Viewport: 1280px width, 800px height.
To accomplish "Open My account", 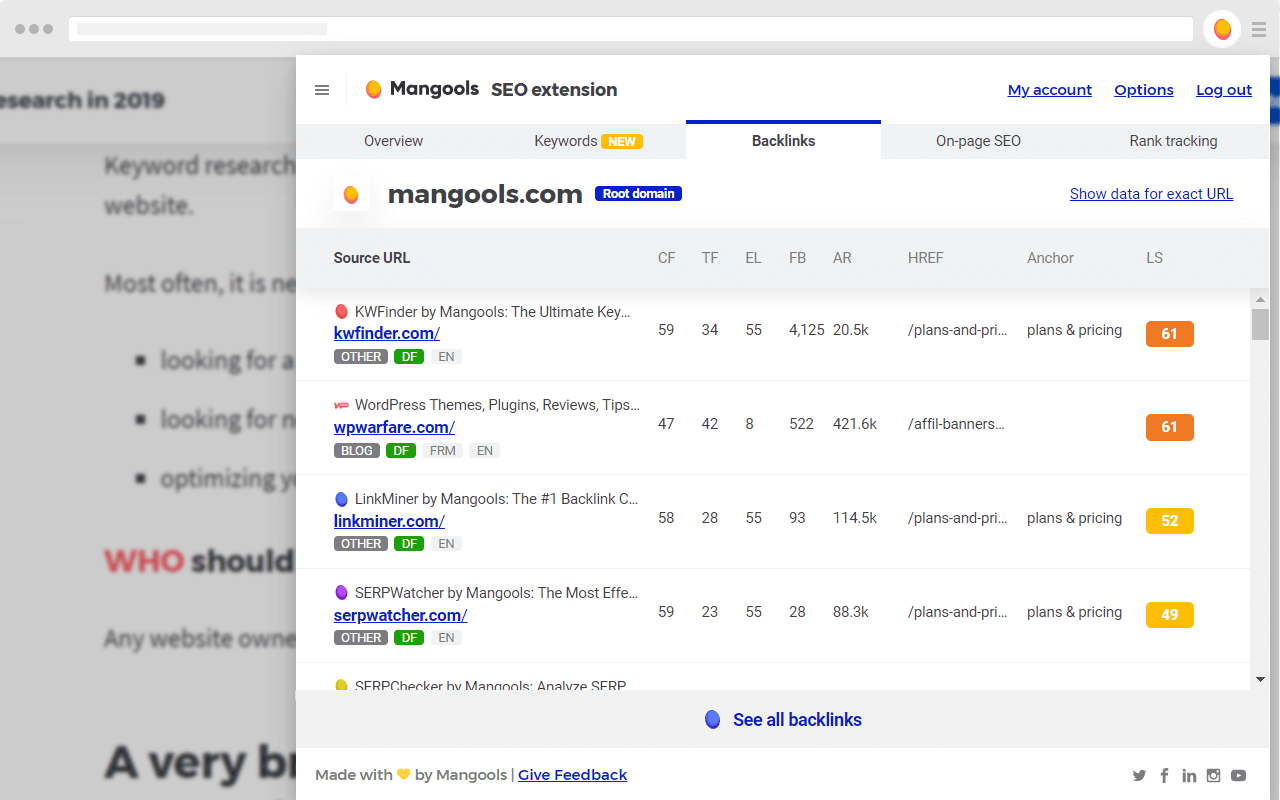I will (1050, 90).
